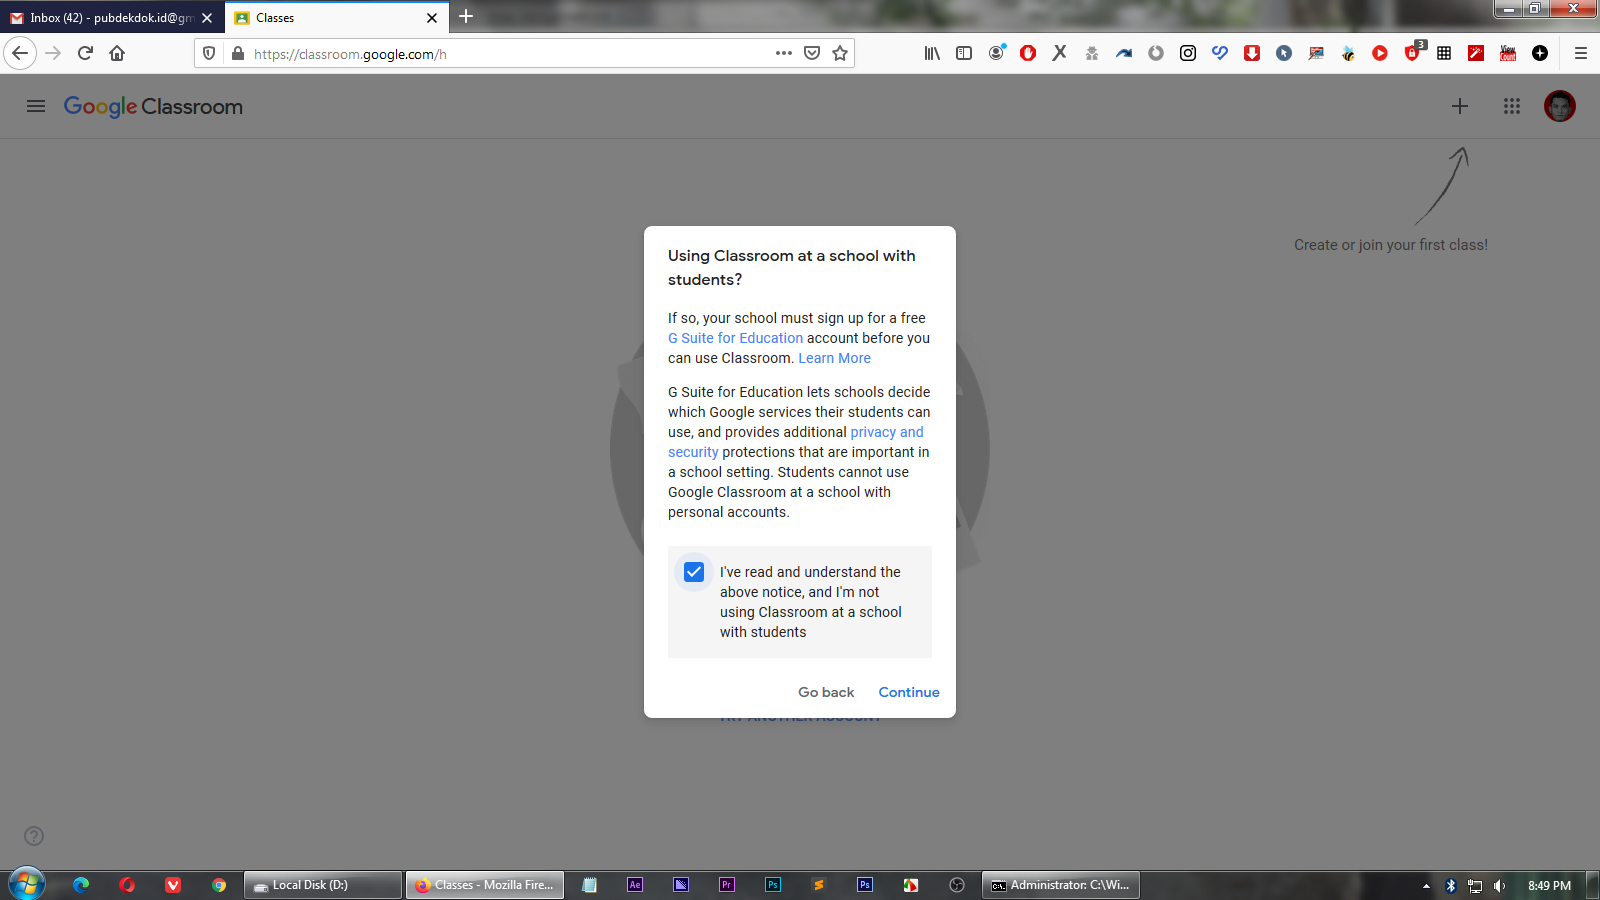The width and height of the screenshot is (1600, 900).
Task: Launch Microsoft Edge from the taskbar
Action: [81, 885]
